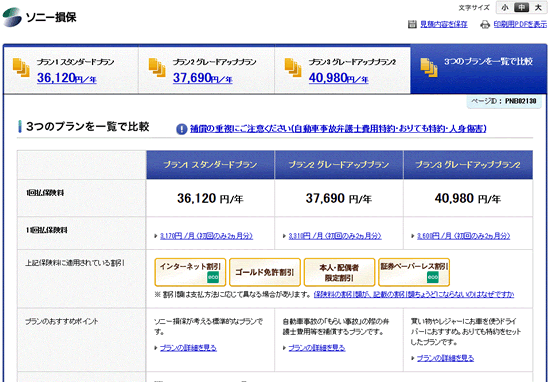
Task: Click the 証券ペーパーレス割引 badge
Action: 414,272
